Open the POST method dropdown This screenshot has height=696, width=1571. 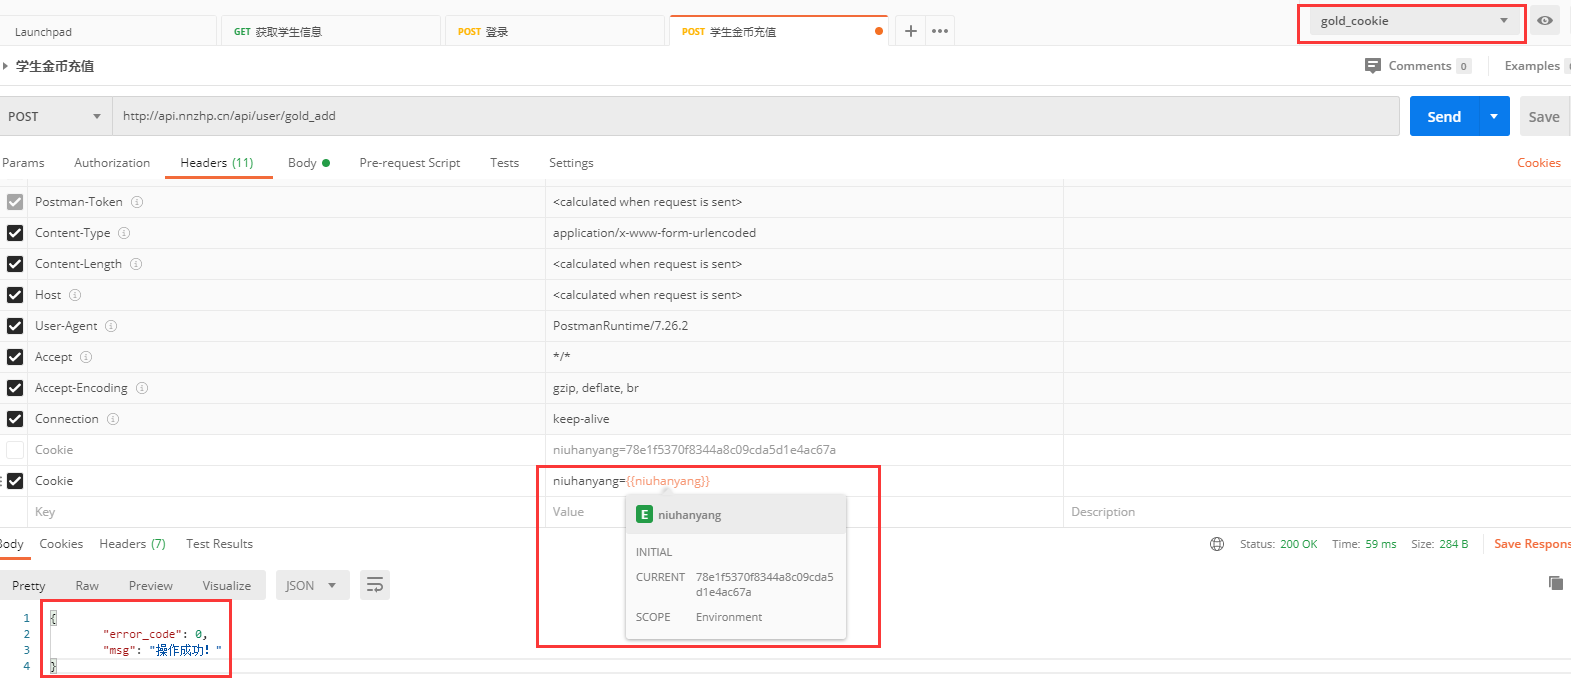pyautogui.click(x=55, y=117)
